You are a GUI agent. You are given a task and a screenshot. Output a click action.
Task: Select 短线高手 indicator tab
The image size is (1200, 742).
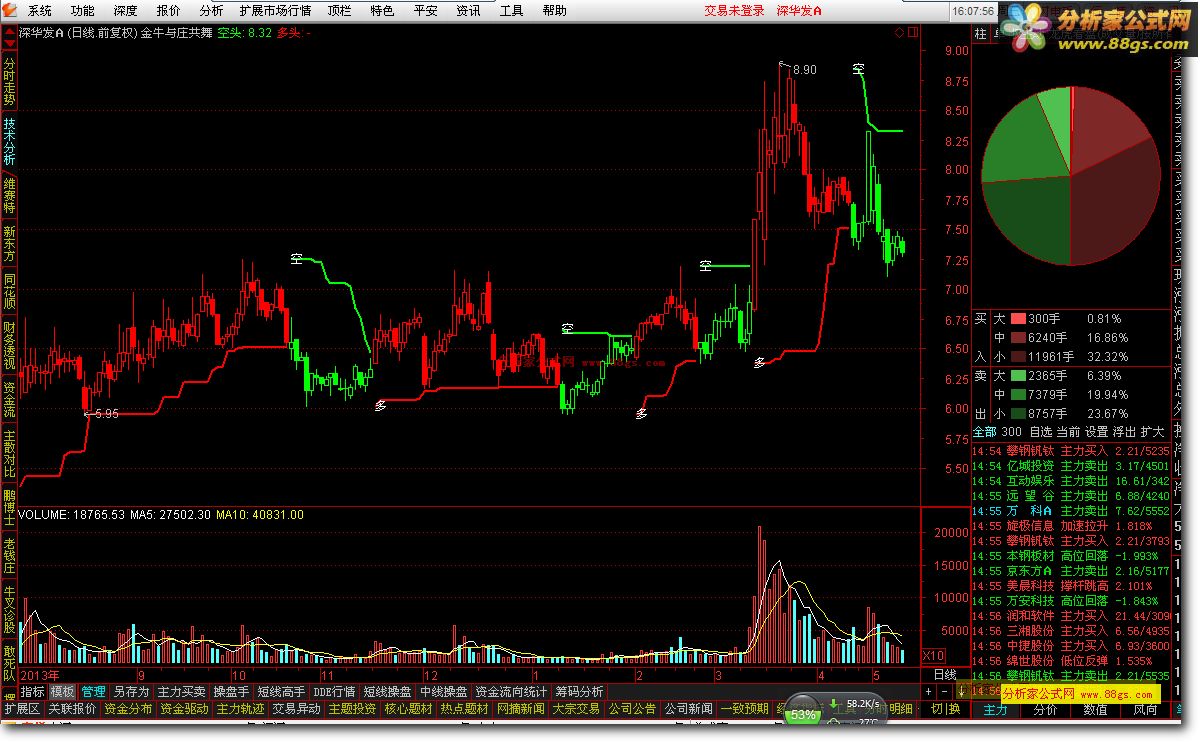tap(281, 691)
